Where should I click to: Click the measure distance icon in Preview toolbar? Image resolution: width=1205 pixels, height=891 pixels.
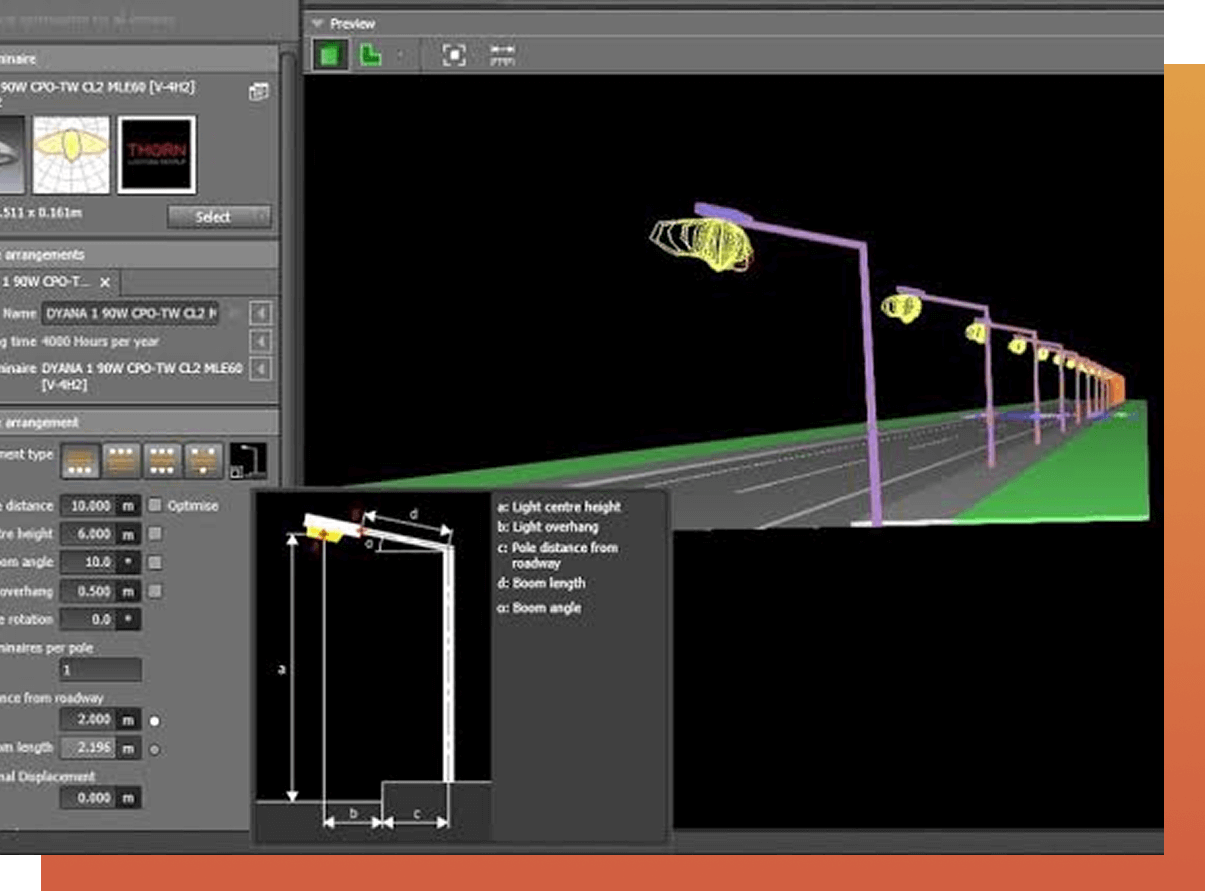pyautogui.click(x=502, y=55)
